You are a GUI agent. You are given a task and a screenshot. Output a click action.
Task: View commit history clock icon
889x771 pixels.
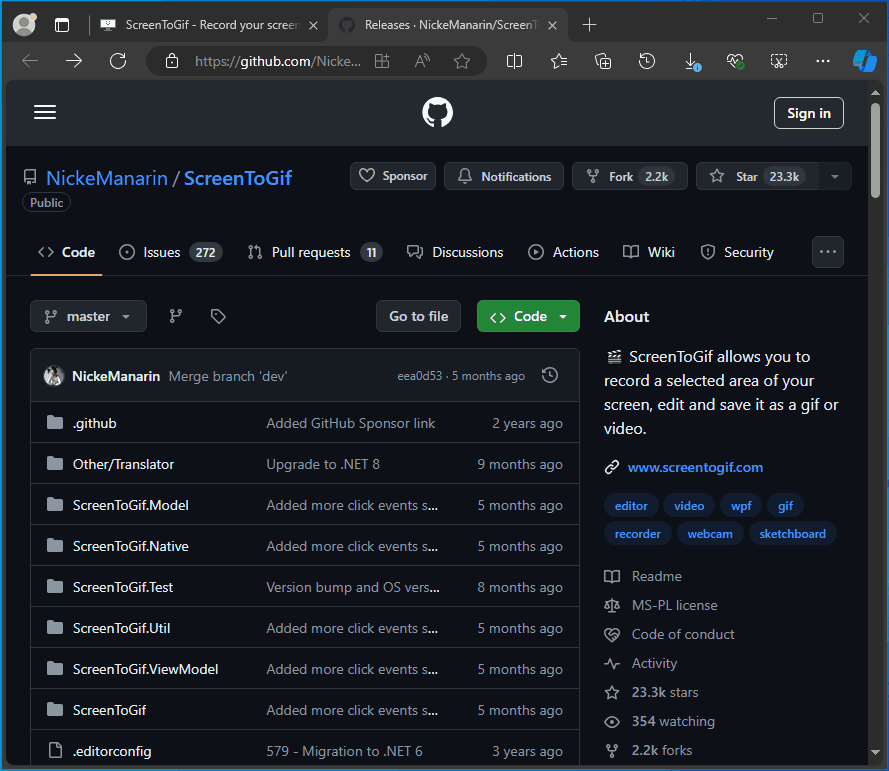(550, 375)
